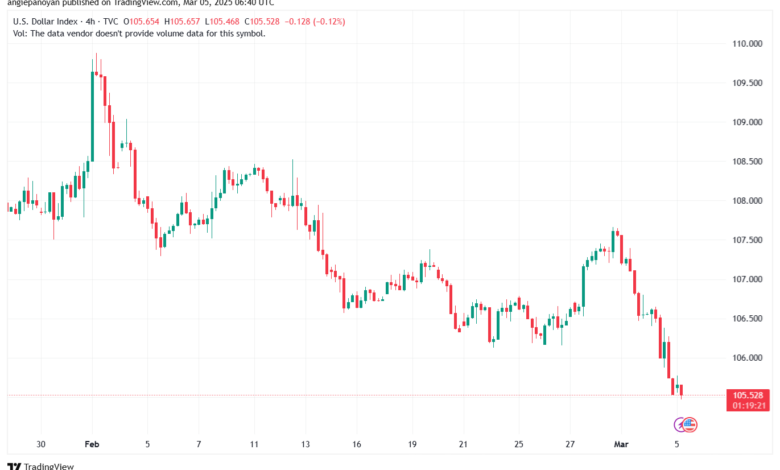The width and height of the screenshot is (780, 470).
Task: Click the 106.500 price axis label
Action: tap(747, 319)
